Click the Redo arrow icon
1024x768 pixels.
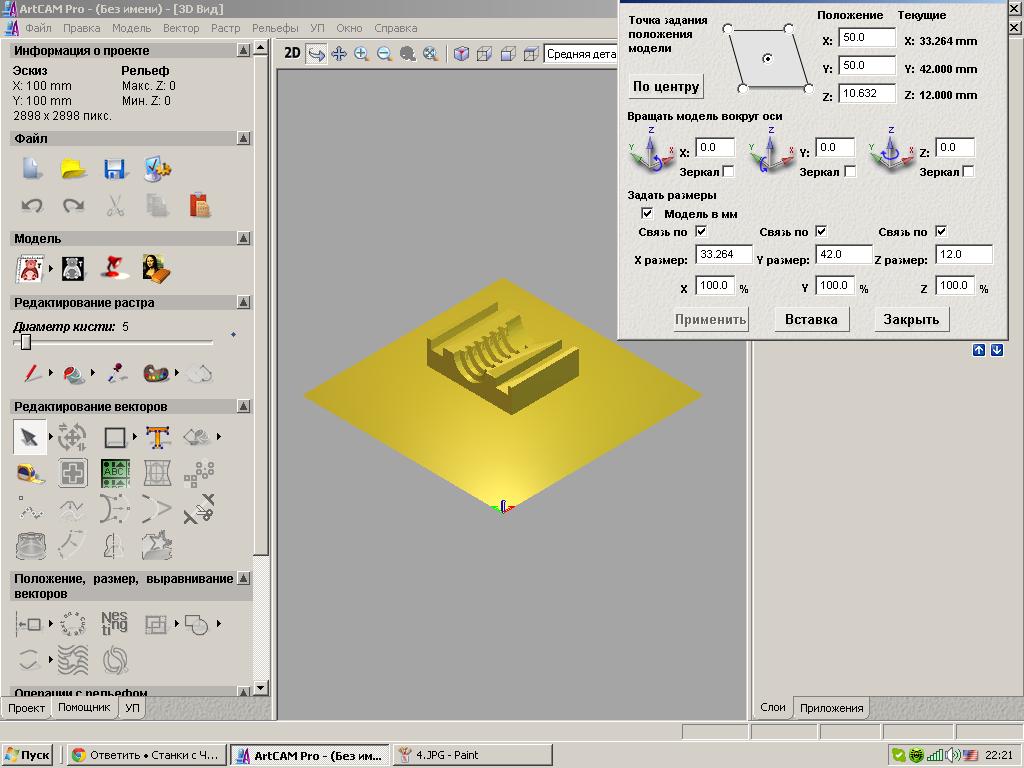click(73, 206)
